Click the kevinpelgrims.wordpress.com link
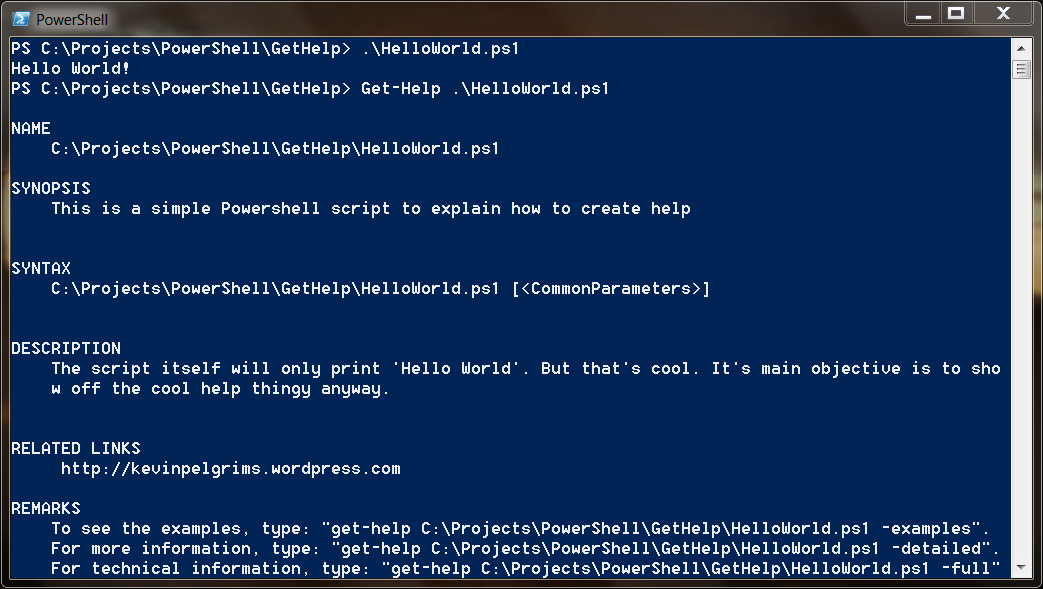This screenshot has width=1043, height=589. 230,468
